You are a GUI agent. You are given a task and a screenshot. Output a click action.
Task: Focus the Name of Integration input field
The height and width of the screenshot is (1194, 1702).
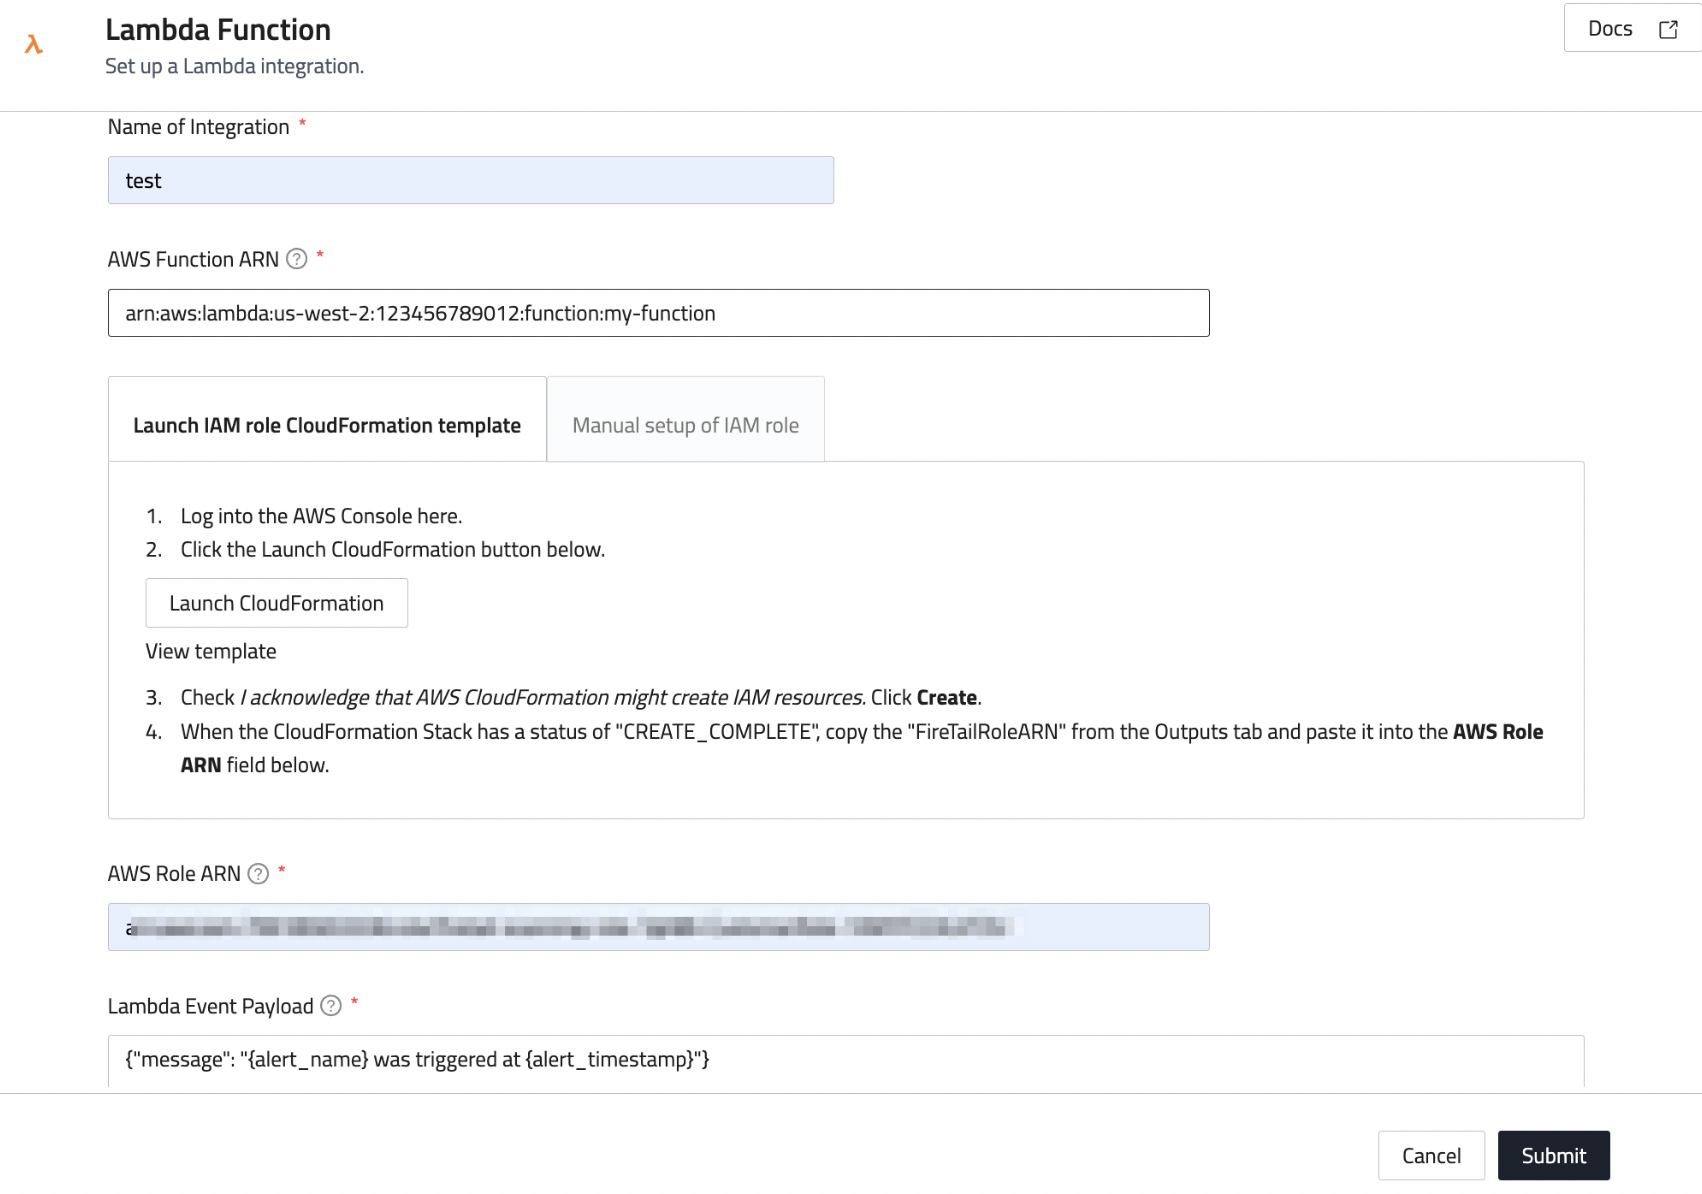pyautogui.click(x=470, y=181)
